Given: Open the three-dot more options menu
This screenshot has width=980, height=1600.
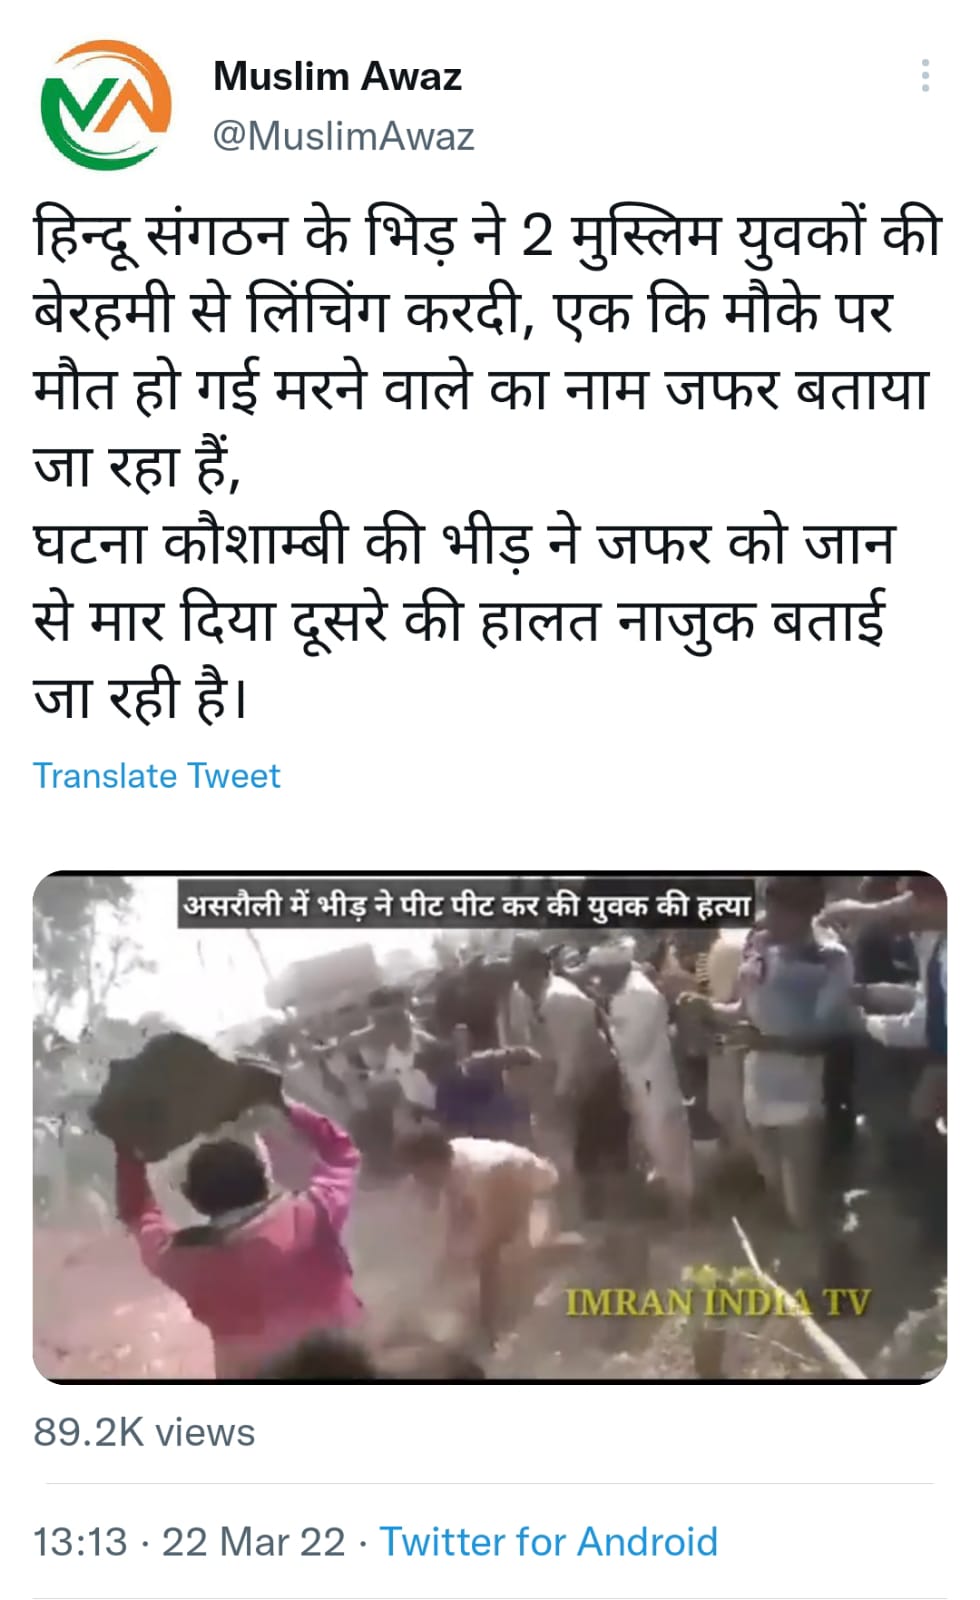Looking at the screenshot, I should (x=925, y=76).
